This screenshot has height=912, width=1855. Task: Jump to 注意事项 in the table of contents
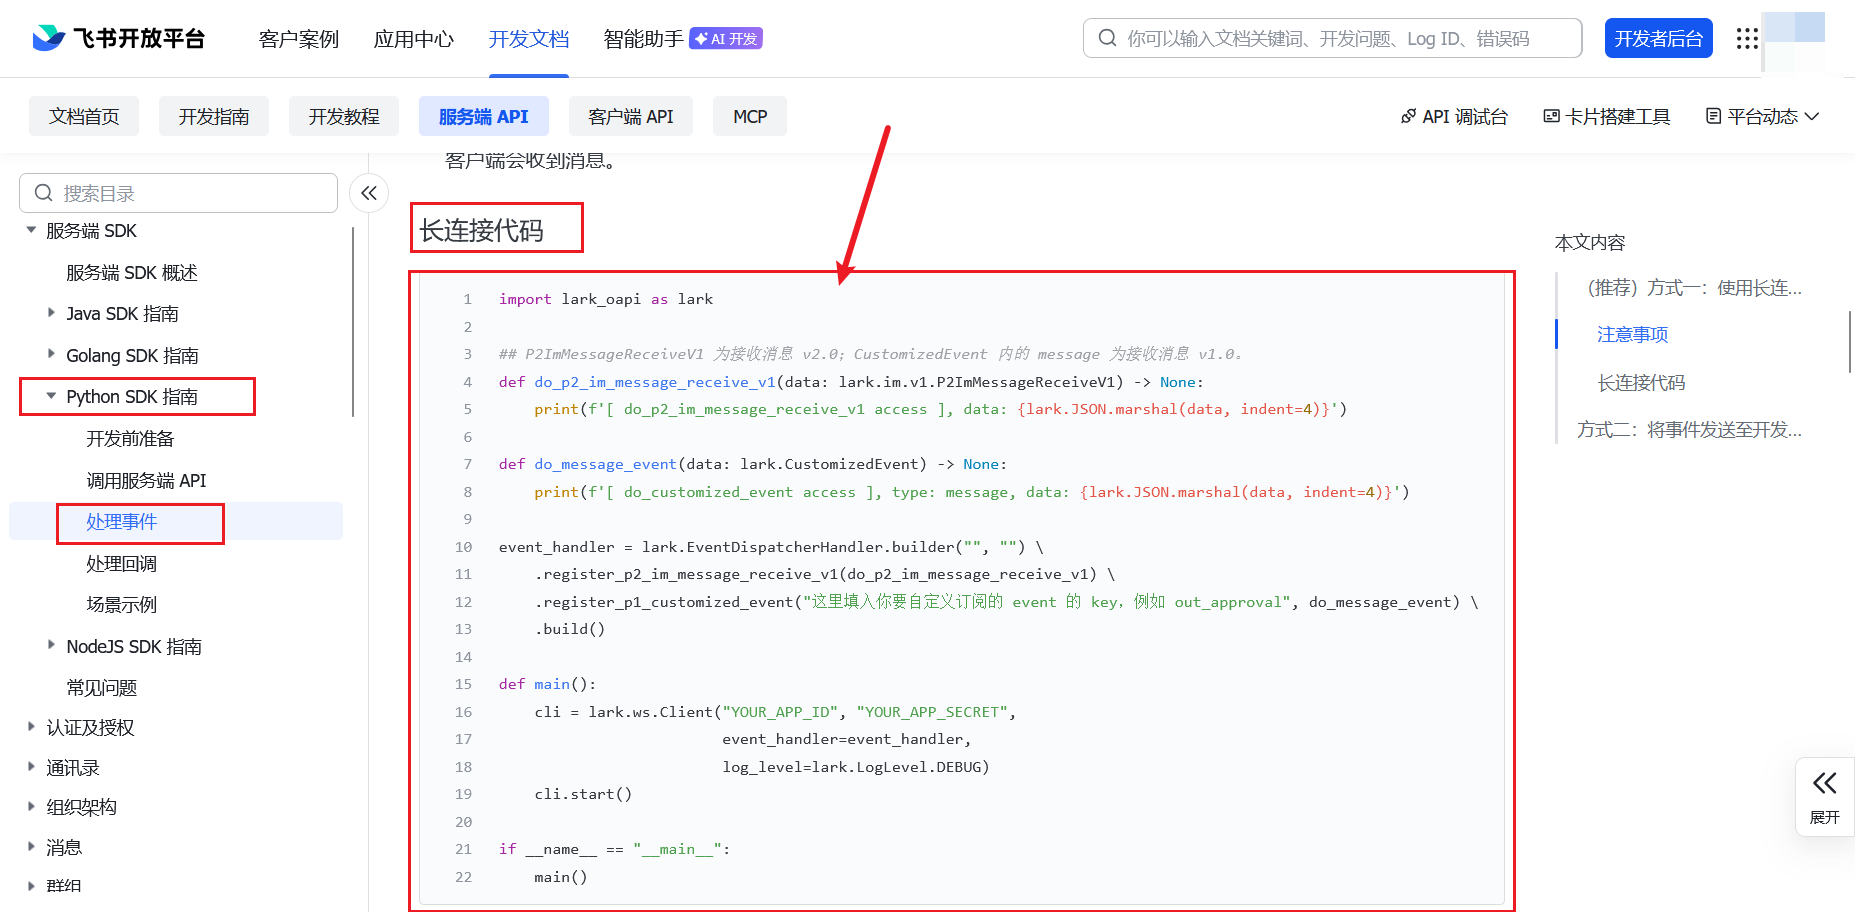1632,334
